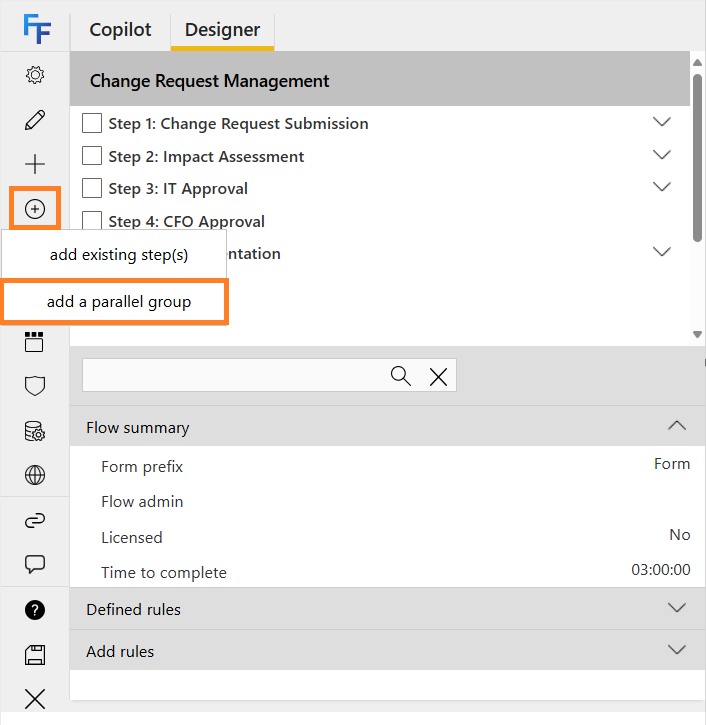This screenshot has height=725, width=706.
Task: Select the Designer tab
Action: tap(222, 30)
